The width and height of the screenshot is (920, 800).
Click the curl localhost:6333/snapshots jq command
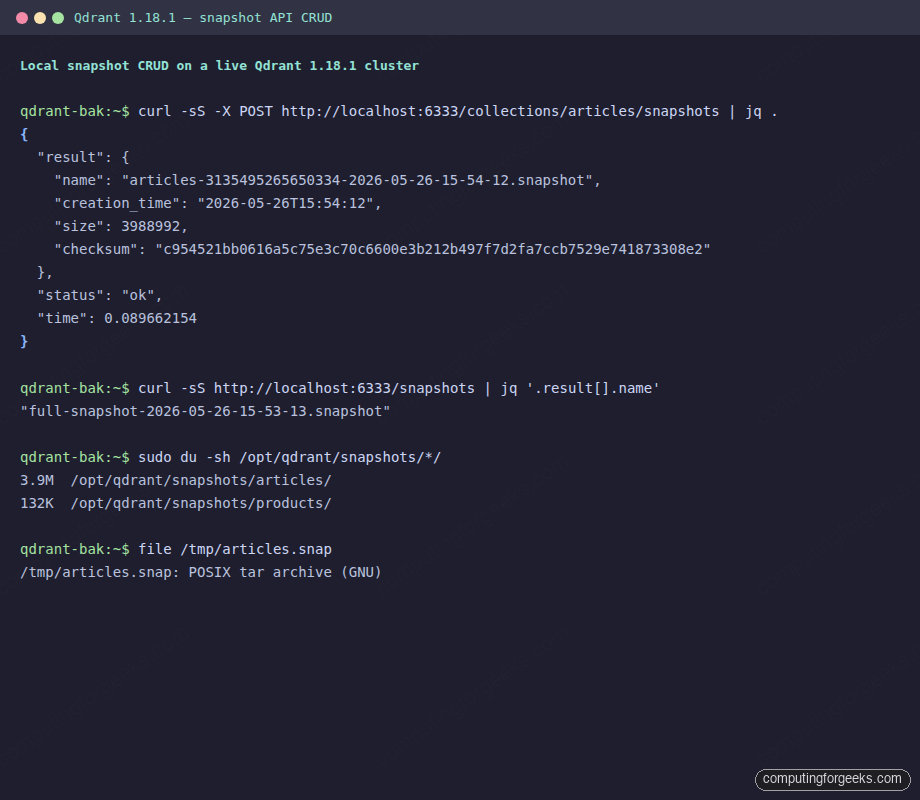(399, 389)
